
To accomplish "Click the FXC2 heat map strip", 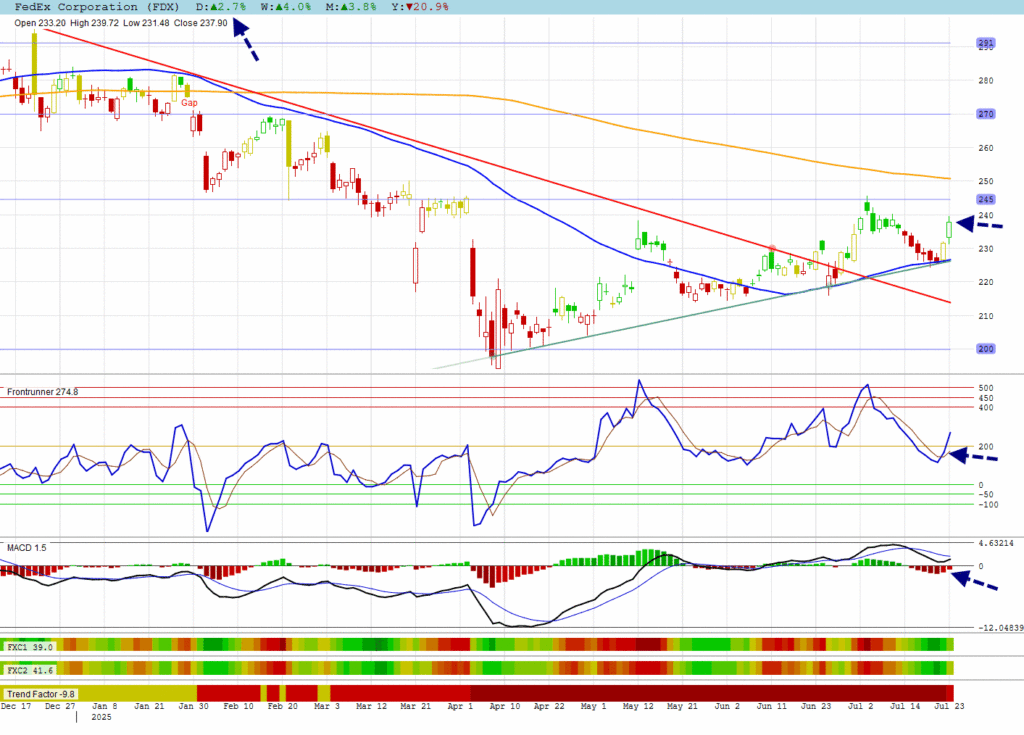I will click(x=477, y=668).
